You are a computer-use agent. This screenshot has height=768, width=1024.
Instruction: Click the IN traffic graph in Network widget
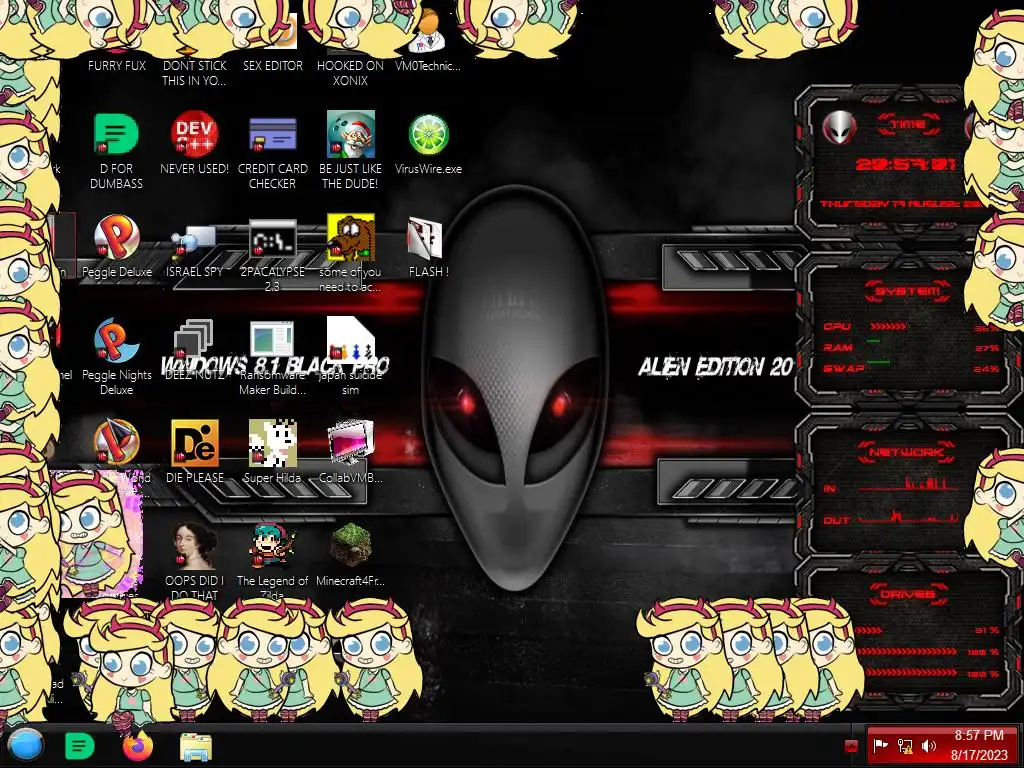(908, 484)
